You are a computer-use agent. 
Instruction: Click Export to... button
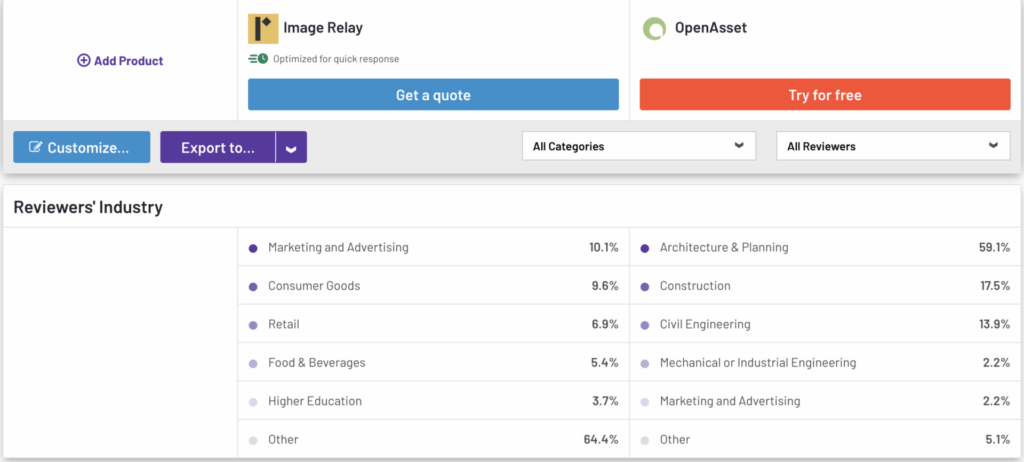click(218, 147)
